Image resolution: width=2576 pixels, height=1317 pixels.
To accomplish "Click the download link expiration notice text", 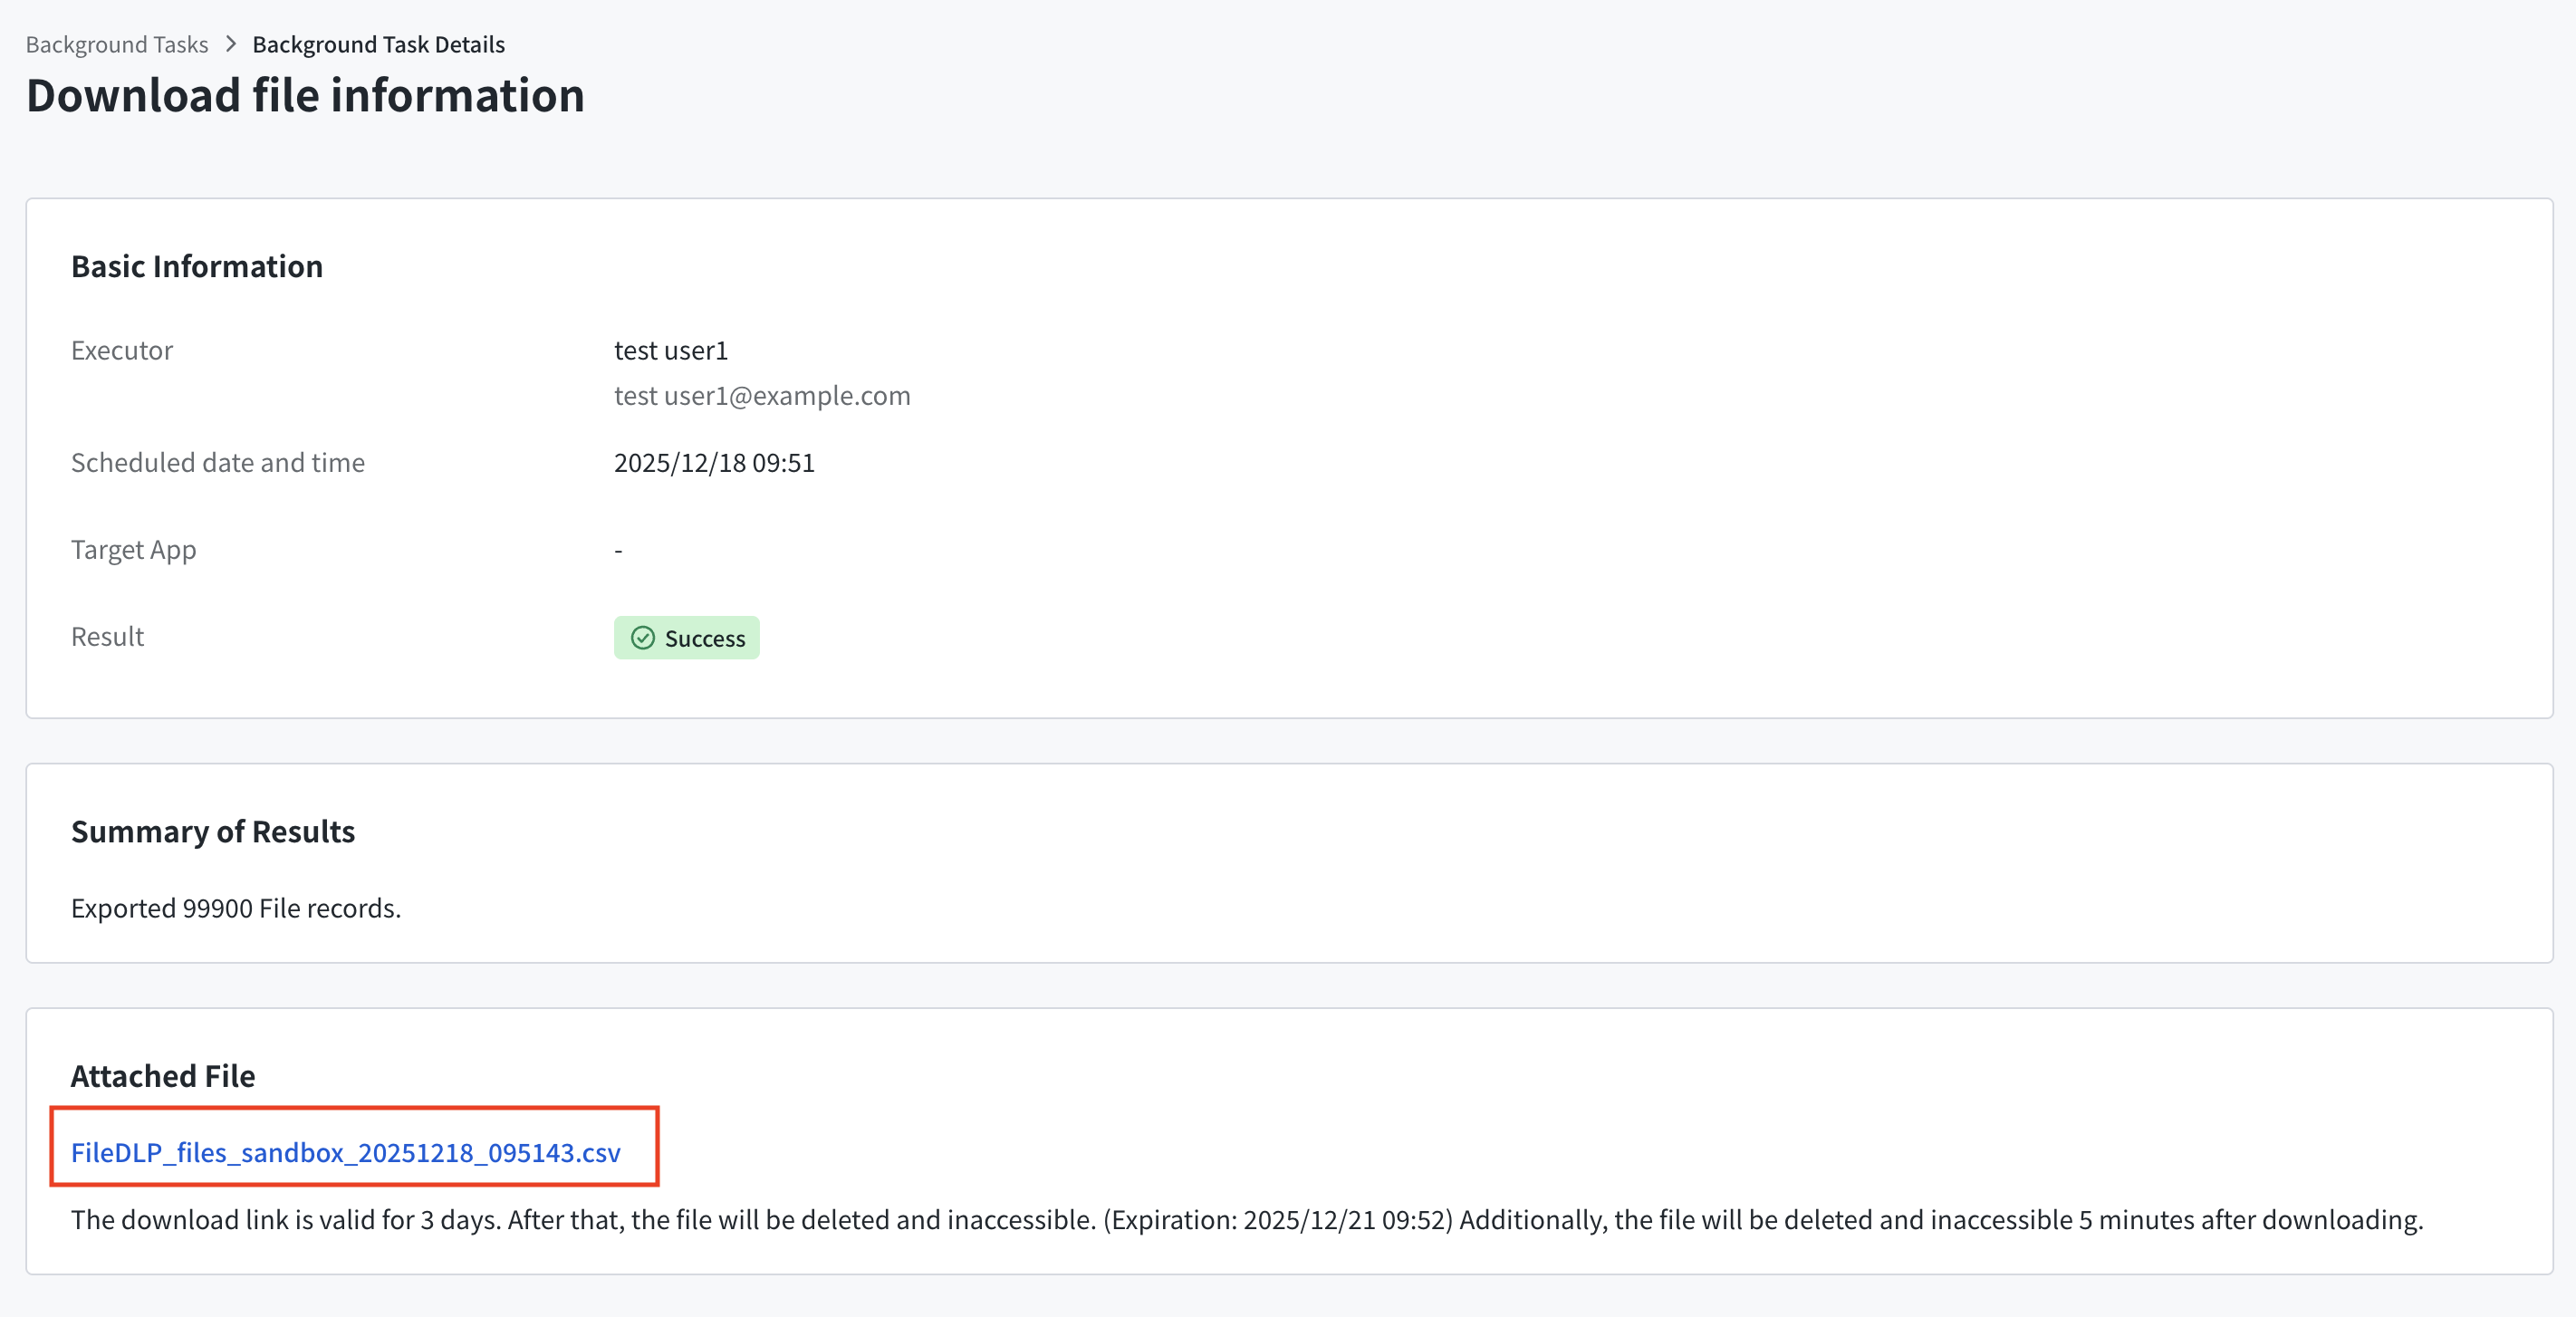I will (1247, 1220).
